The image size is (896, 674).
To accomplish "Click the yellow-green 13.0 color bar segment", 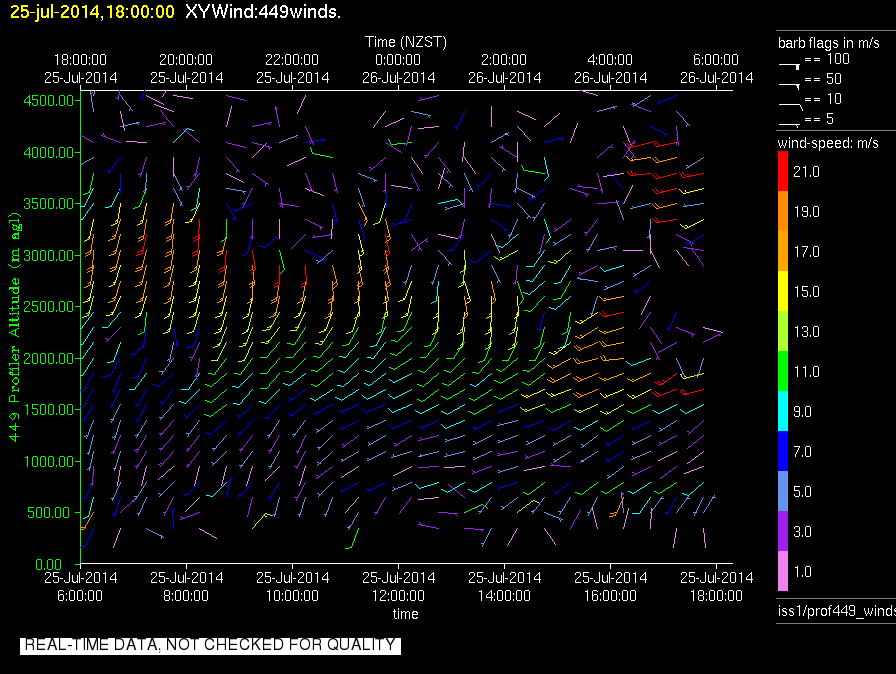I will tap(783, 331).
